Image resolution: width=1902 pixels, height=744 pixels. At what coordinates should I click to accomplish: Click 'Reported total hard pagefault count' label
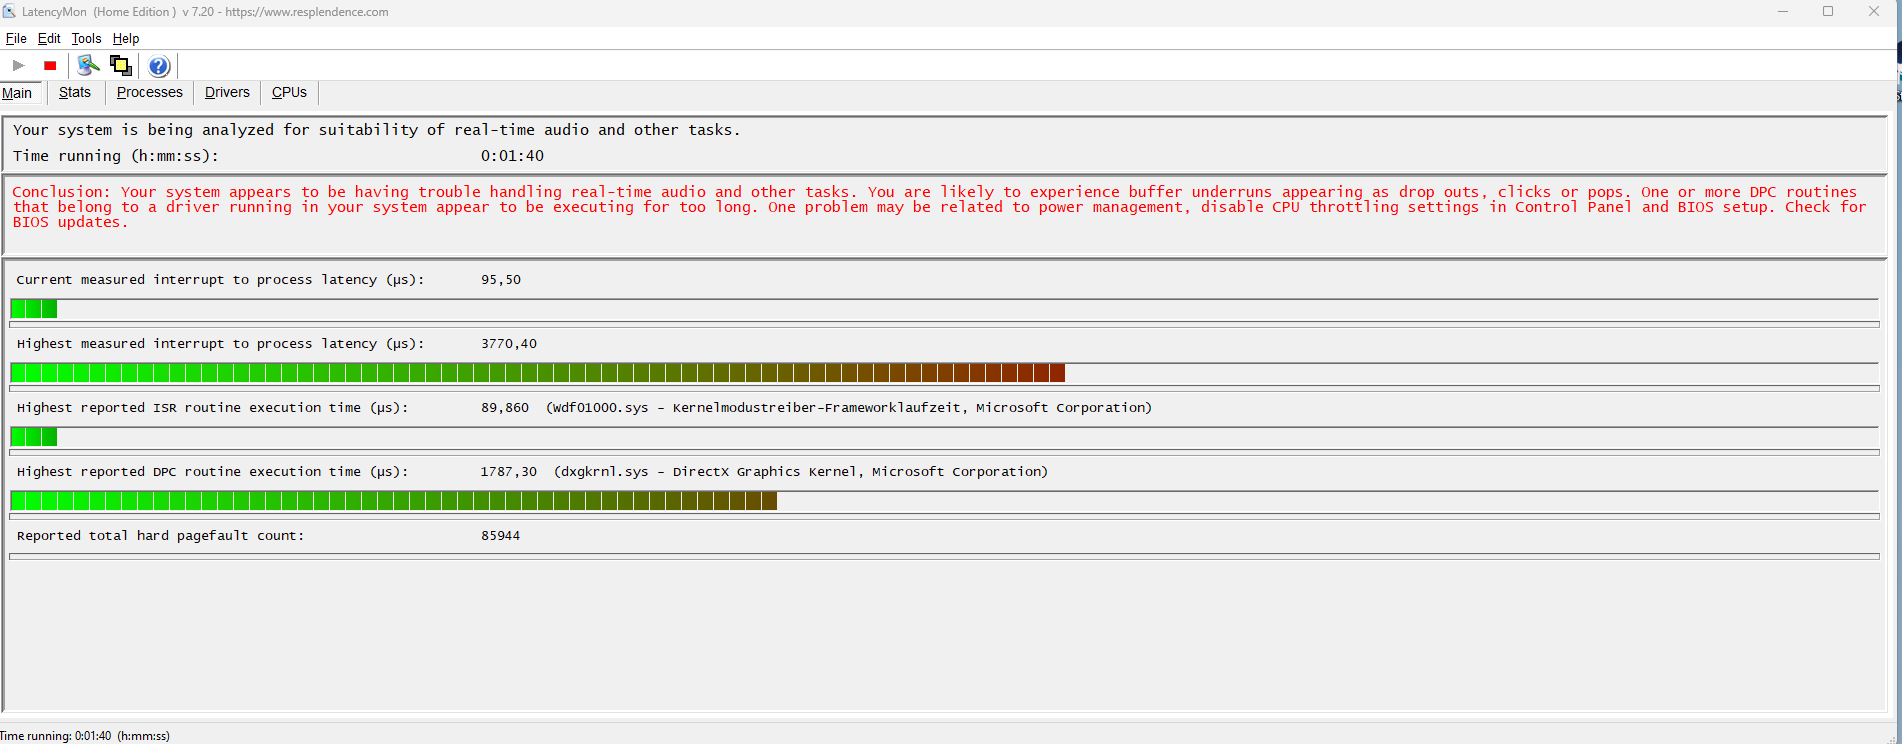point(160,536)
